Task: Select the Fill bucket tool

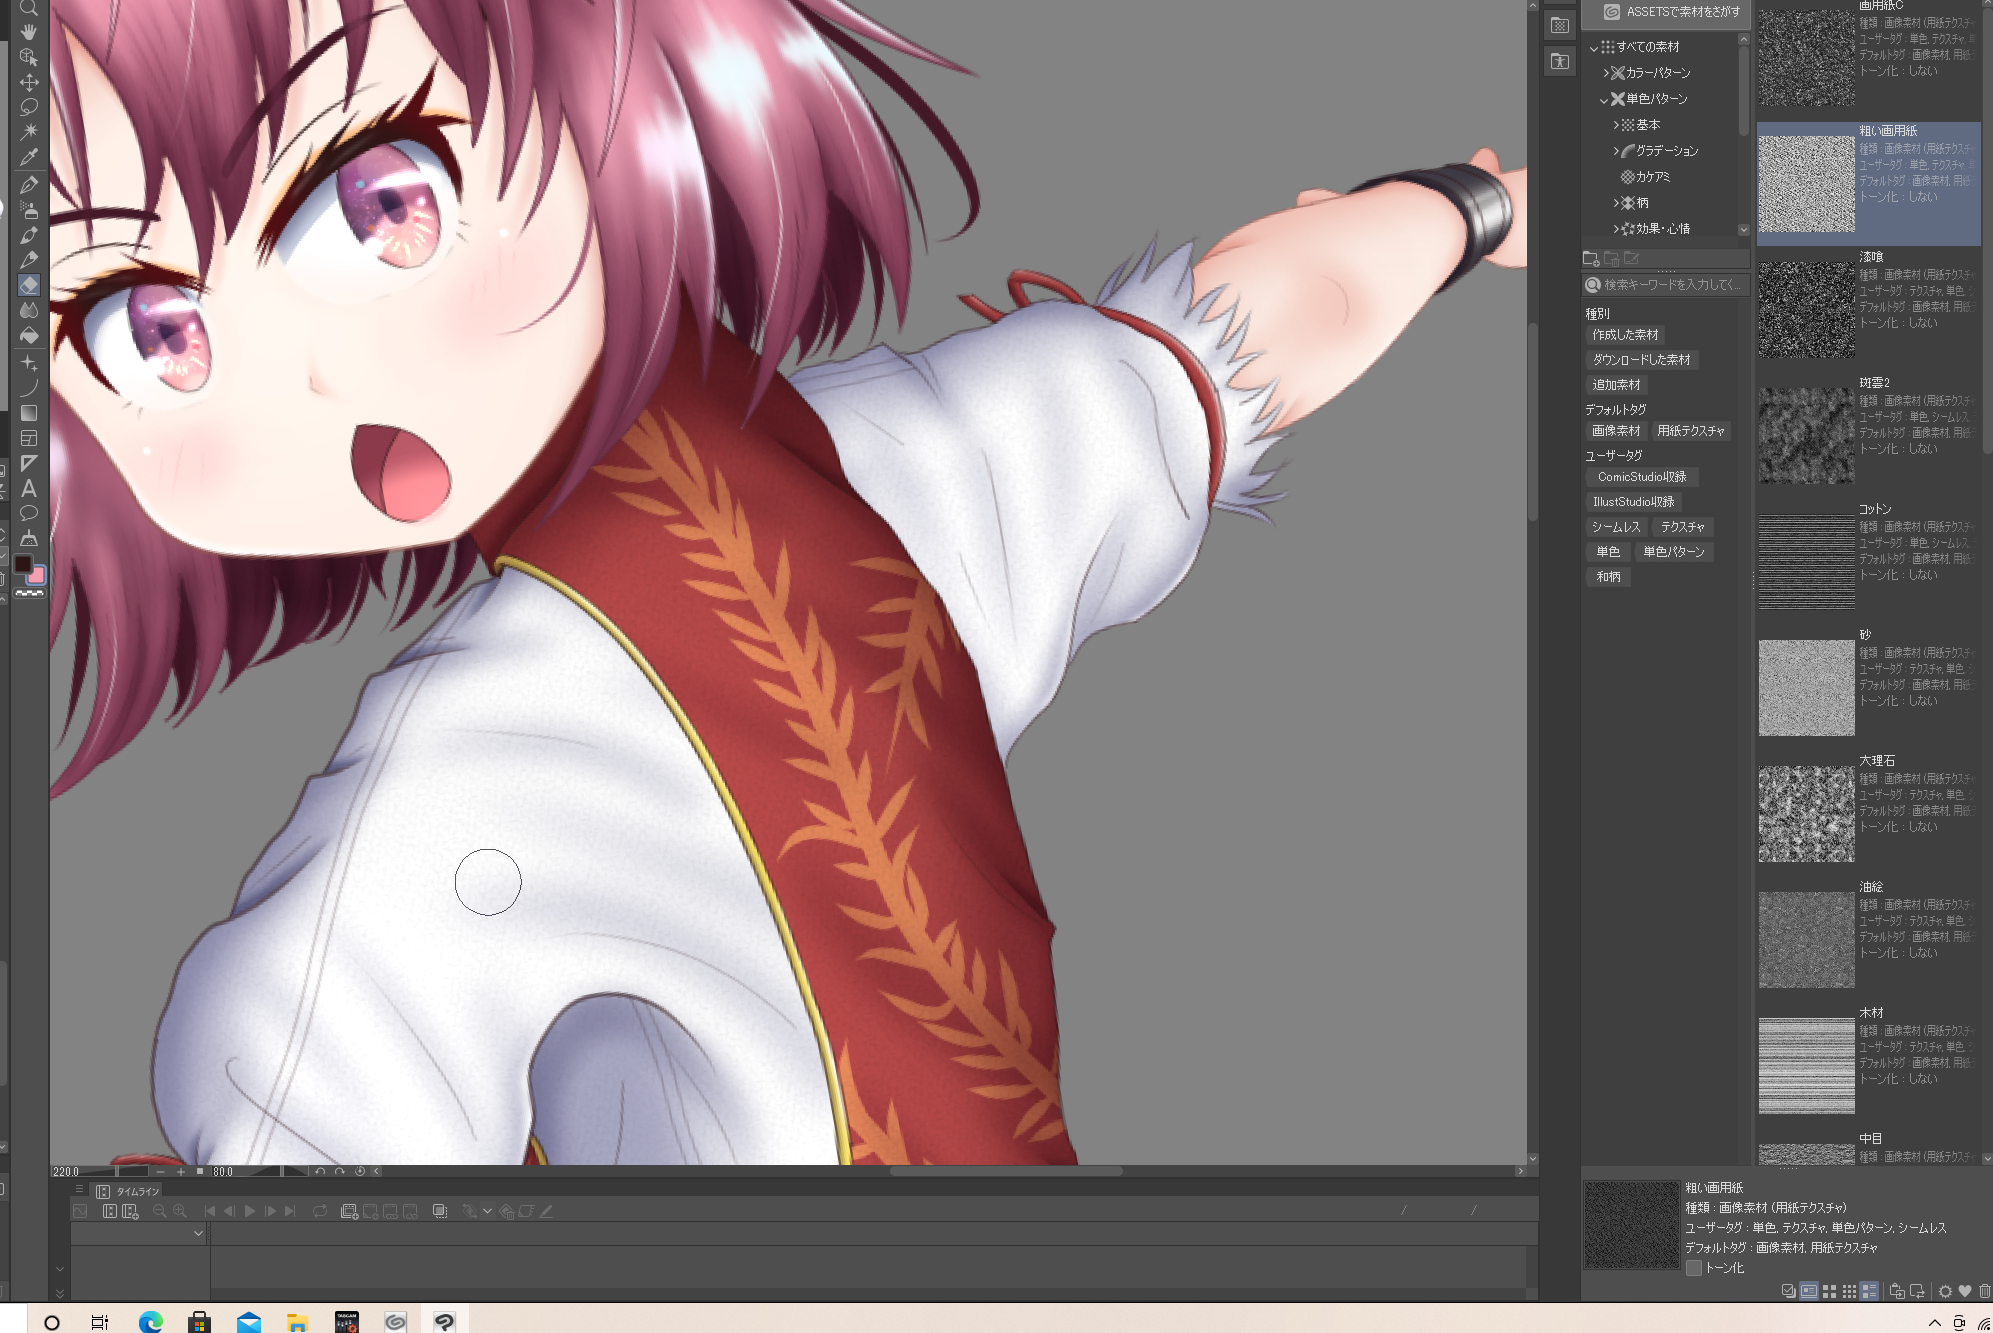Action: coord(29,335)
